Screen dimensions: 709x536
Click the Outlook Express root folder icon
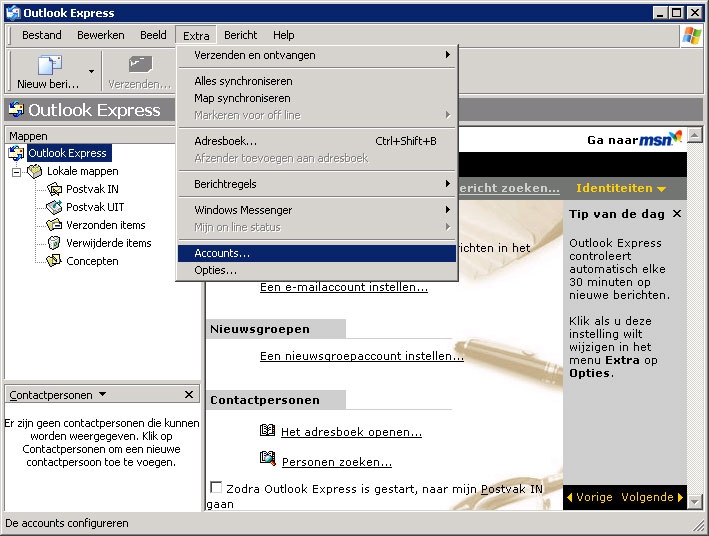coord(16,153)
